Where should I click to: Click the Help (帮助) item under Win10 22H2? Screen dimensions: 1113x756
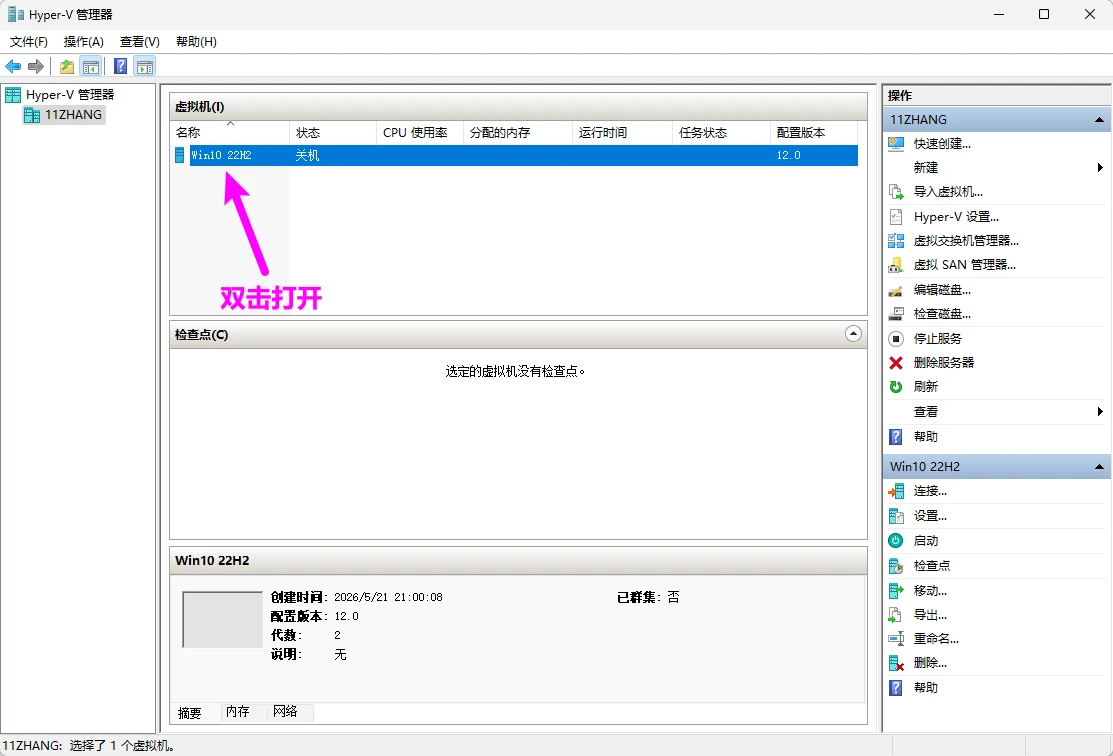[926, 688]
